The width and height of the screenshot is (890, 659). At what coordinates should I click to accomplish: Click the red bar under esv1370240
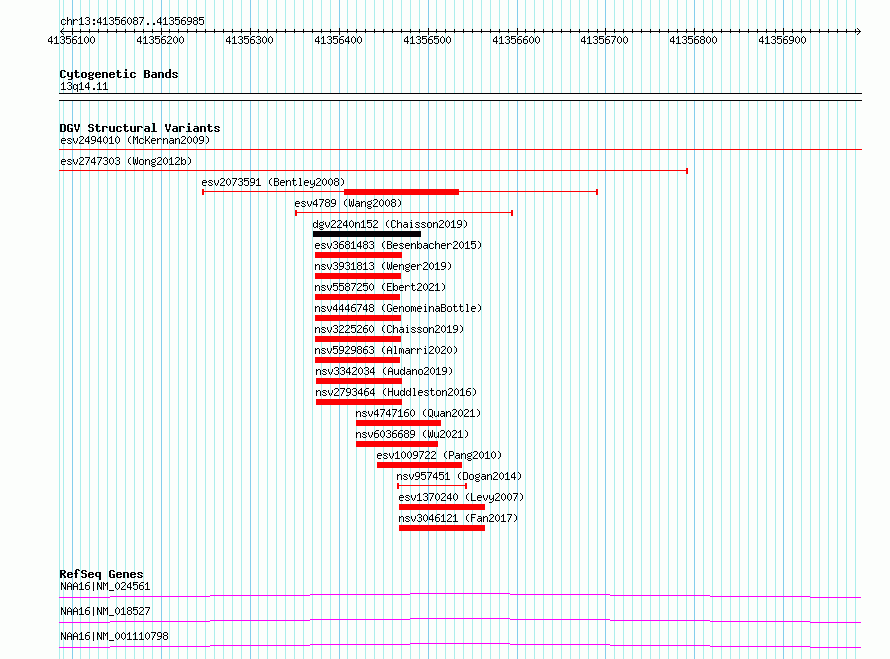click(x=442, y=507)
